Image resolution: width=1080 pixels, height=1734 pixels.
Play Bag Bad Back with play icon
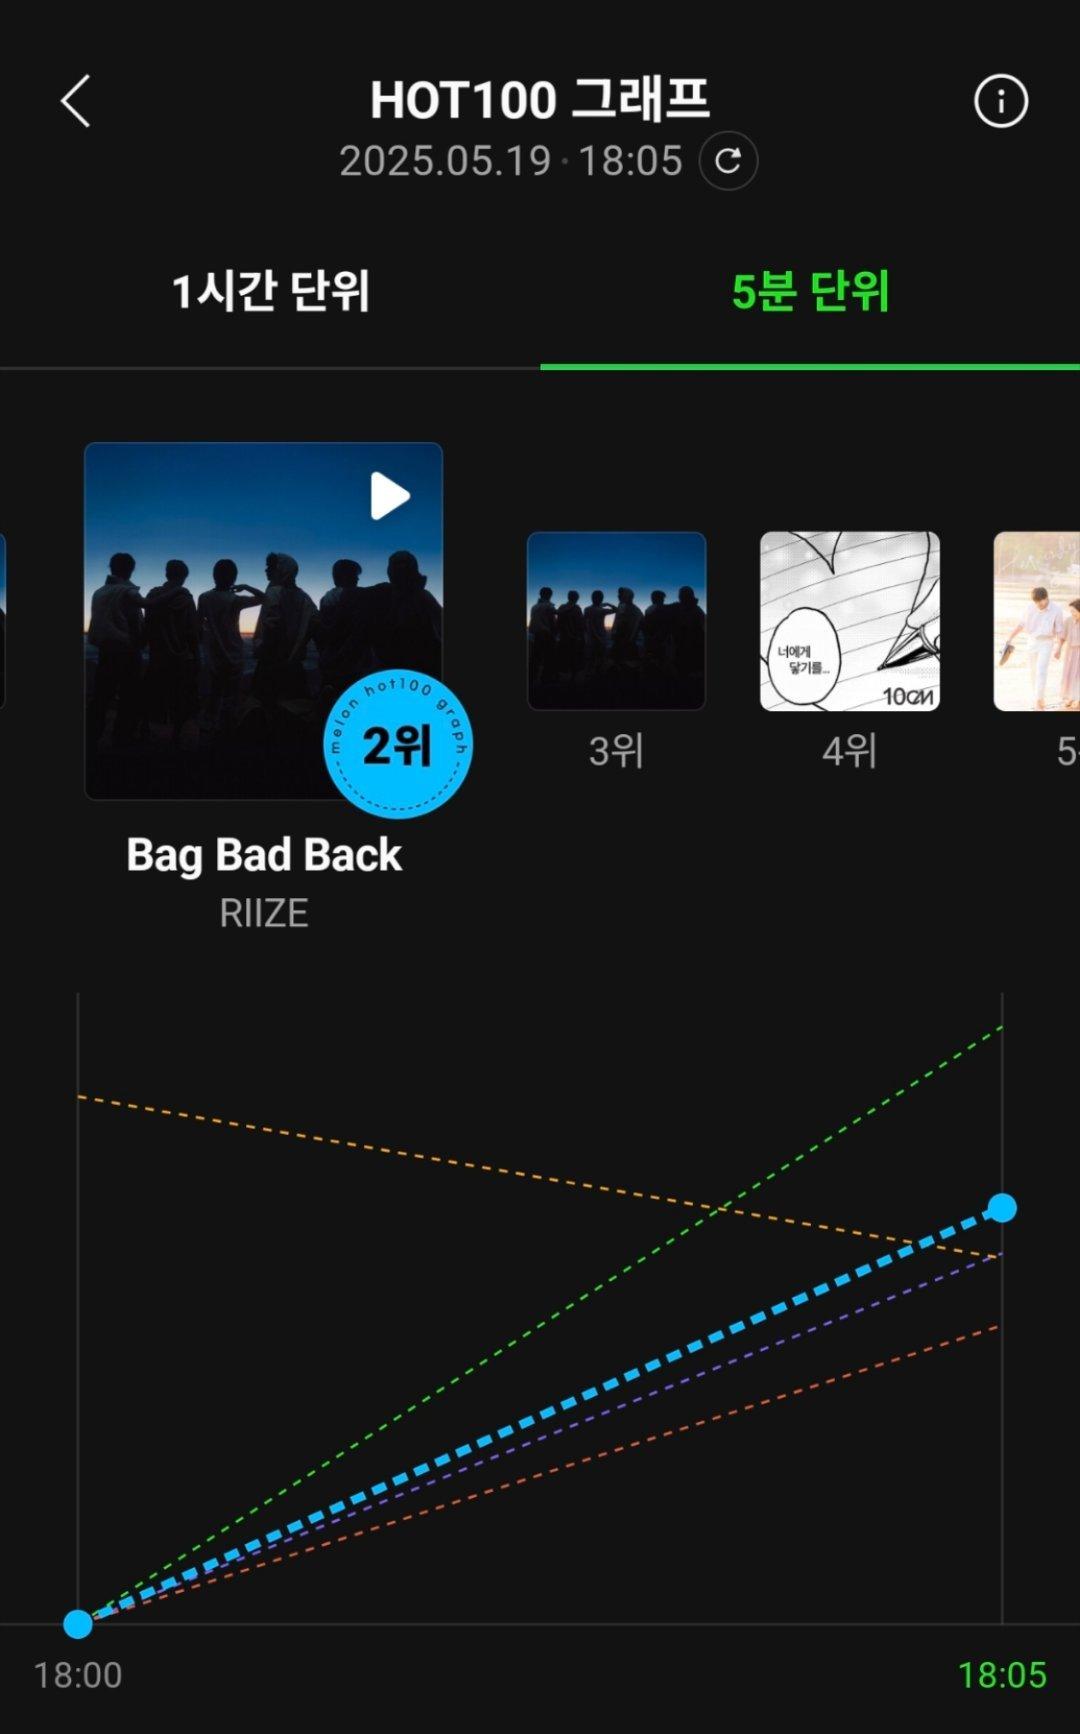click(389, 496)
